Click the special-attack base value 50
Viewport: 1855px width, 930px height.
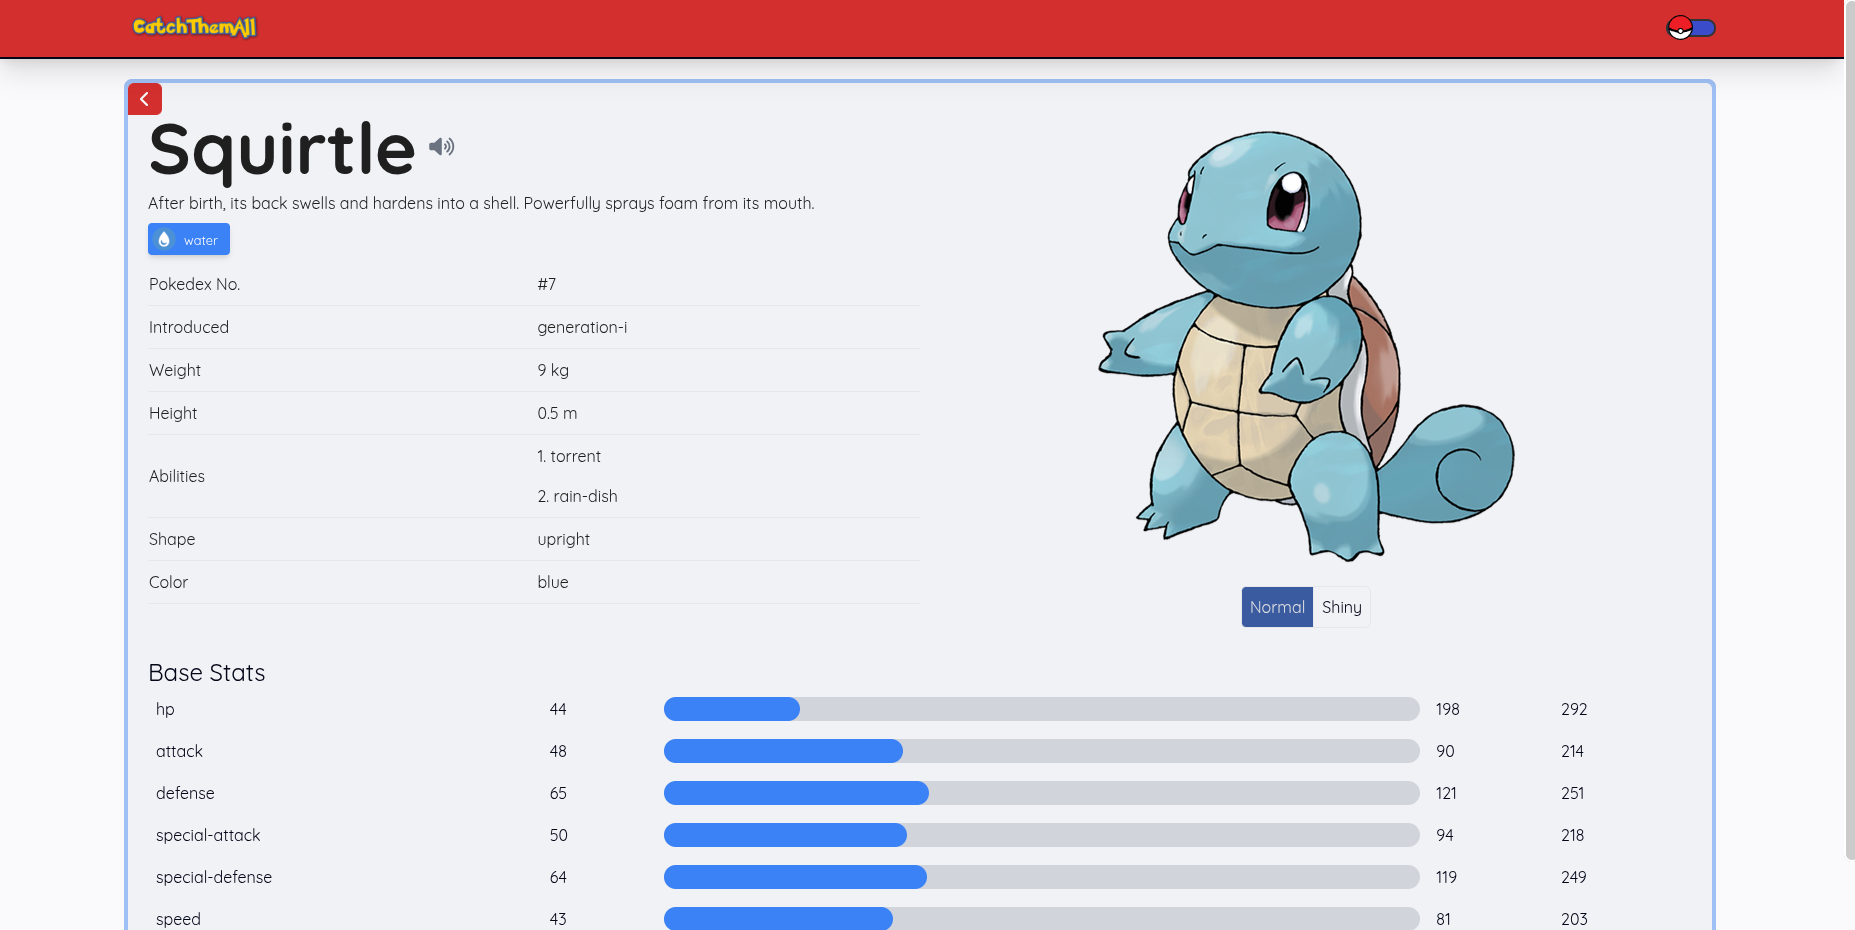[558, 835]
